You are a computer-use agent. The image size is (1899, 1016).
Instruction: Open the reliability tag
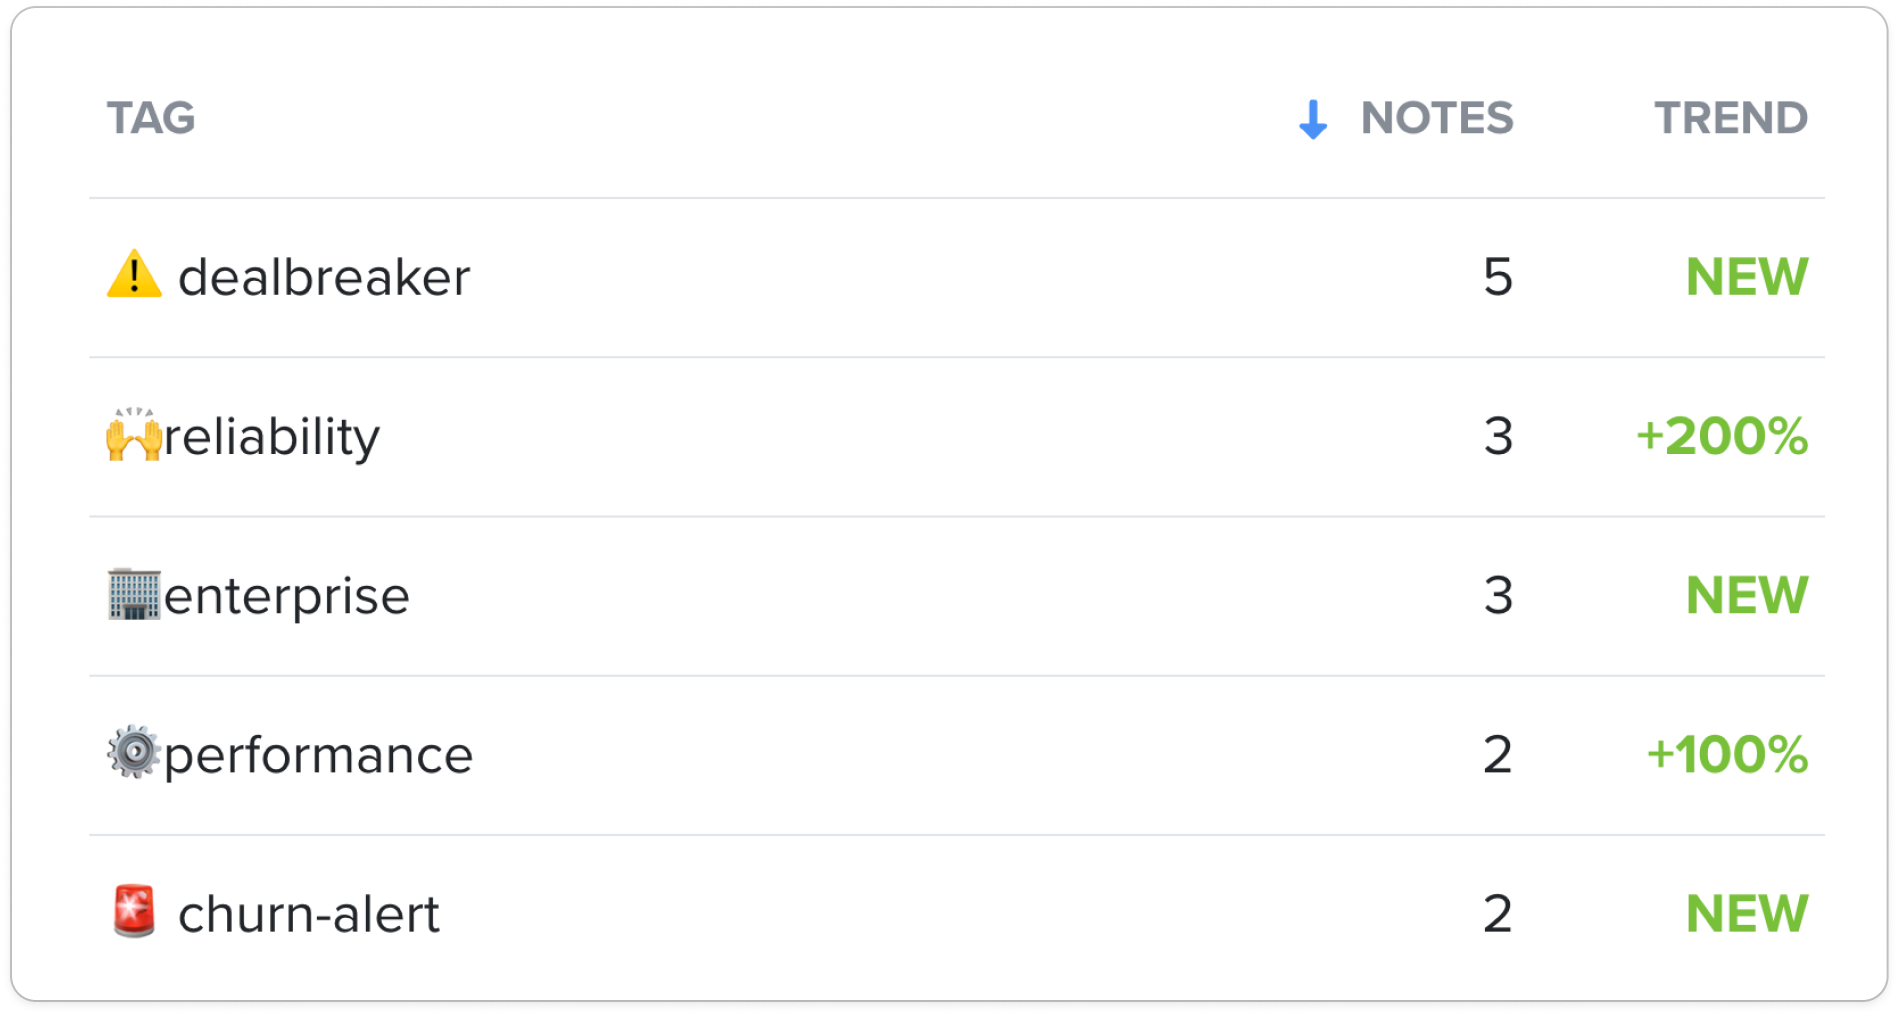[272, 437]
